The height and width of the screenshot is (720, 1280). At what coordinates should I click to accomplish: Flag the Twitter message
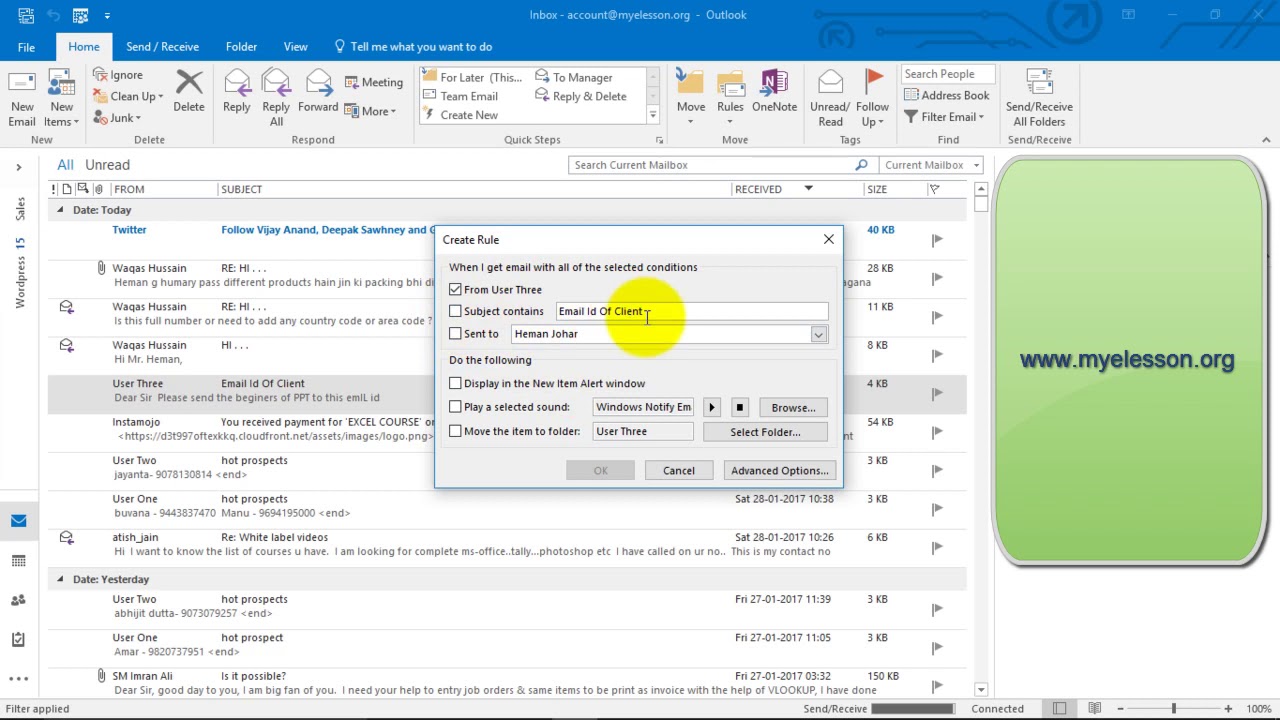coord(937,239)
